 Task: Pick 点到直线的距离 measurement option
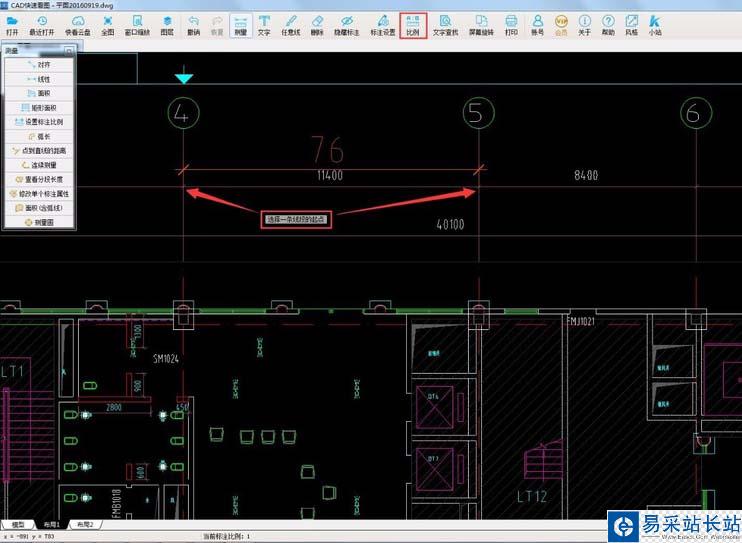(x=40, y=150)
